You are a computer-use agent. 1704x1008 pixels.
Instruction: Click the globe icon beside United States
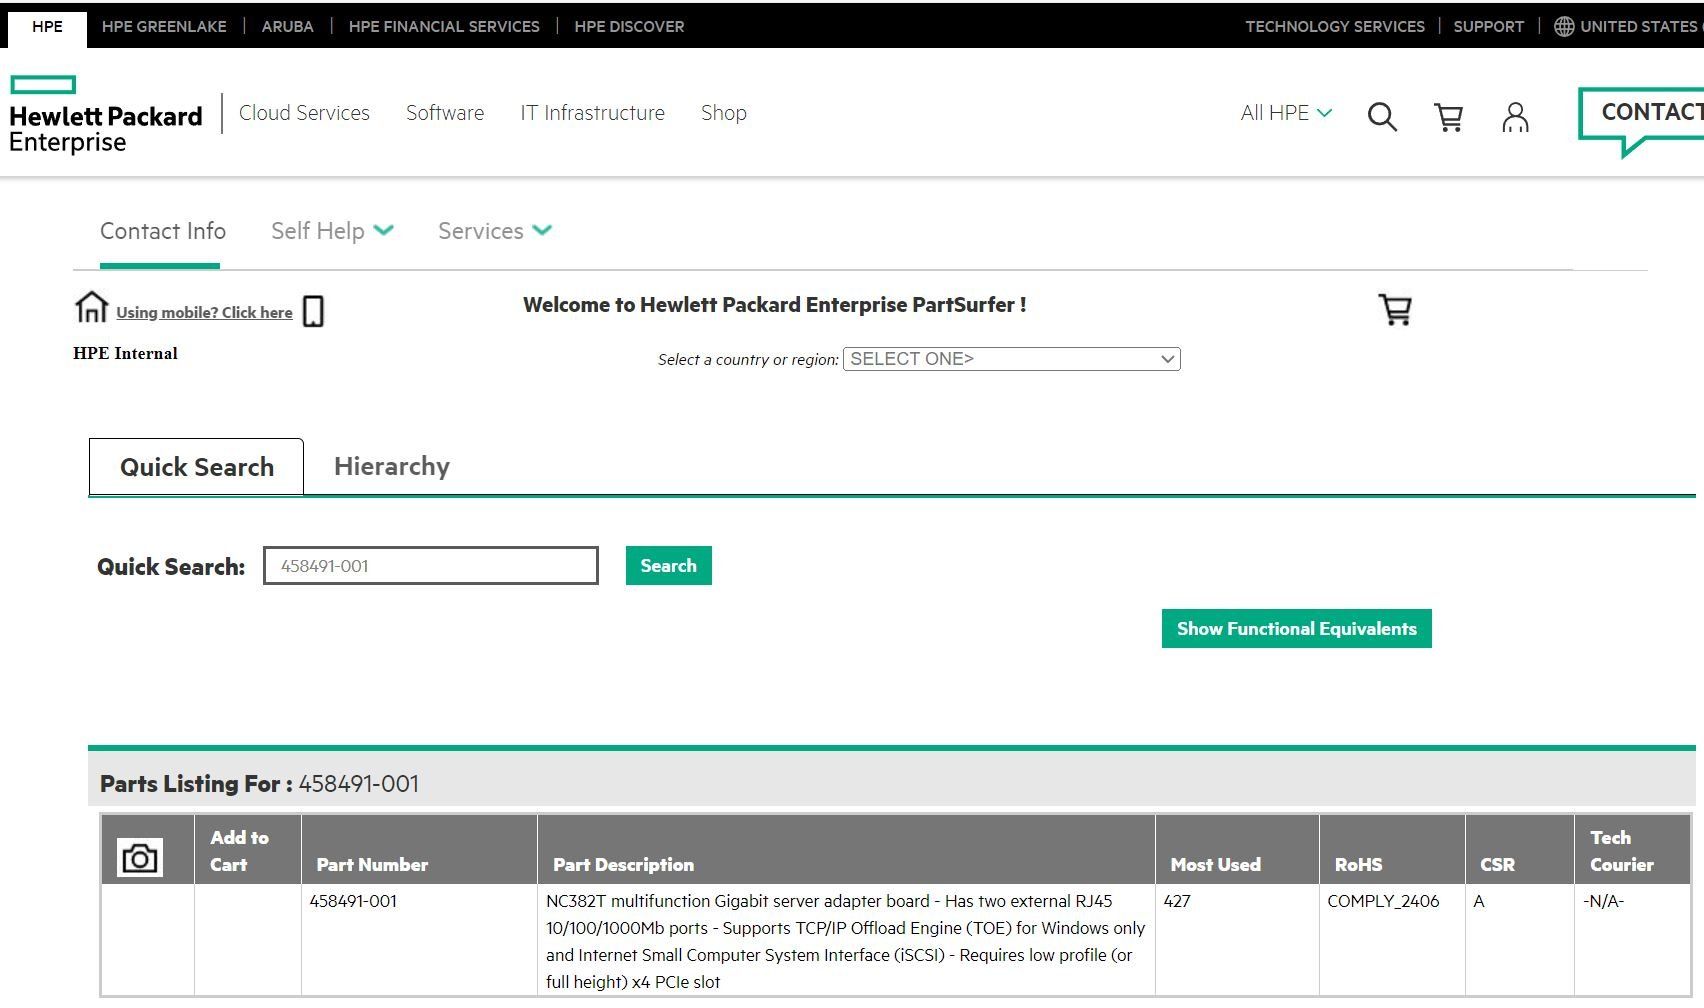(x=1564, y=27)
